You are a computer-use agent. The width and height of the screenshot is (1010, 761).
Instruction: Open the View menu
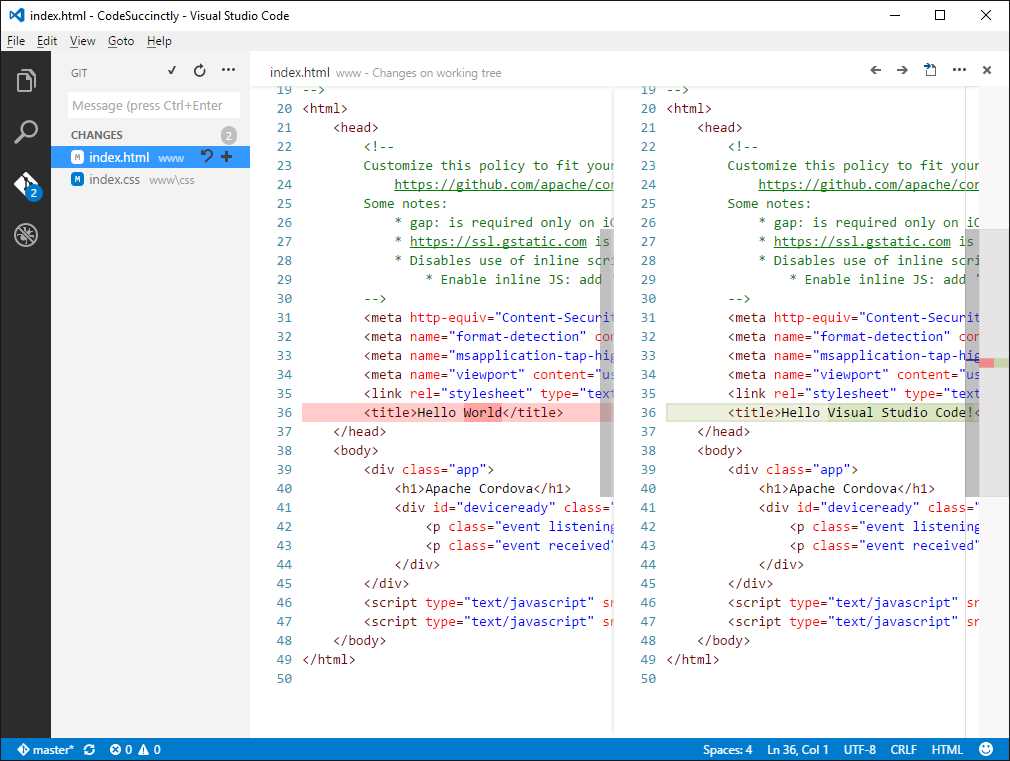(x=82, y=41)
